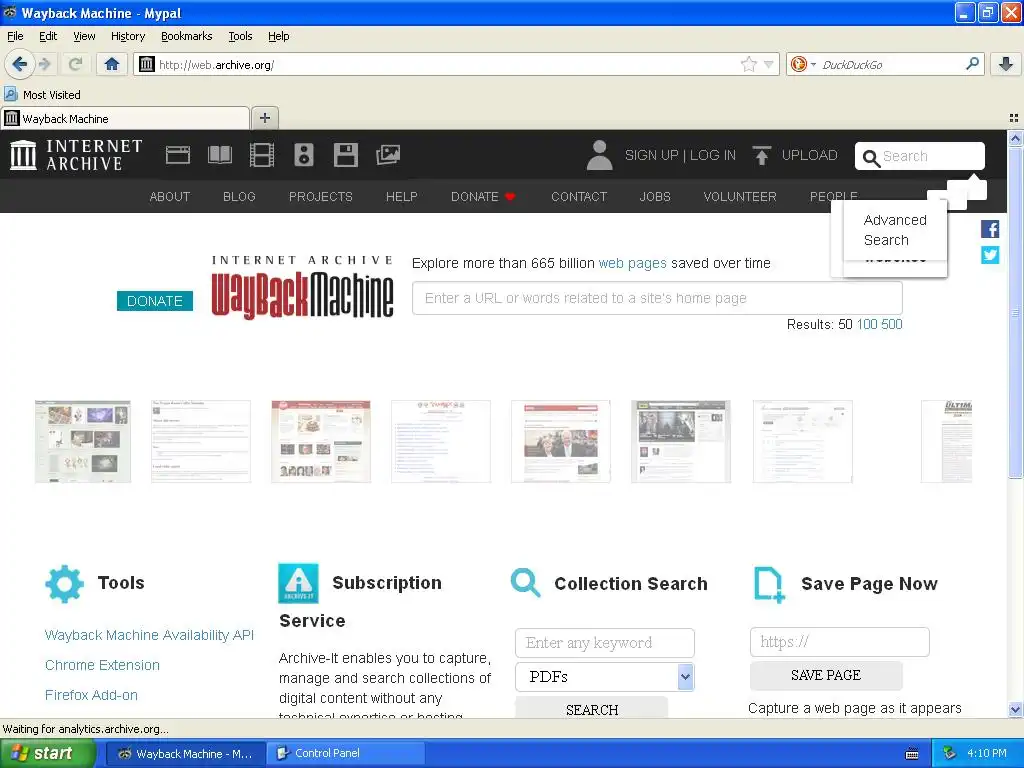Viewport: 1024px width, 768px height.
Task: Click the DuckDuckGo search magnifier icon
Action: click(972, 64)
